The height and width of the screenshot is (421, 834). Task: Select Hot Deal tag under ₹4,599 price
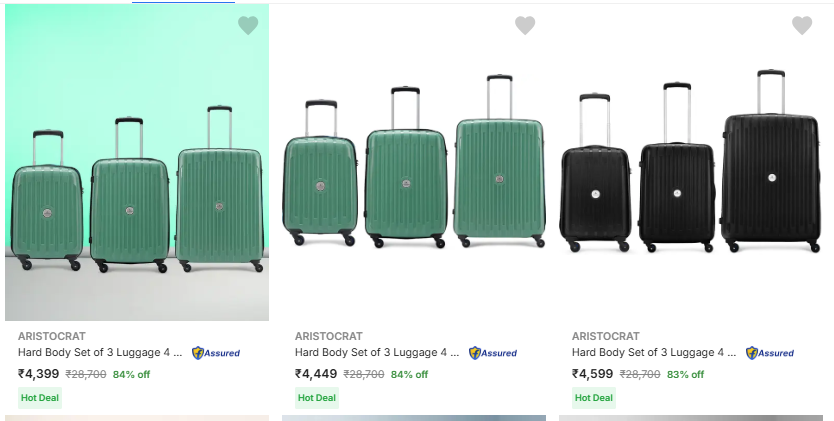(x=594, y=397)
